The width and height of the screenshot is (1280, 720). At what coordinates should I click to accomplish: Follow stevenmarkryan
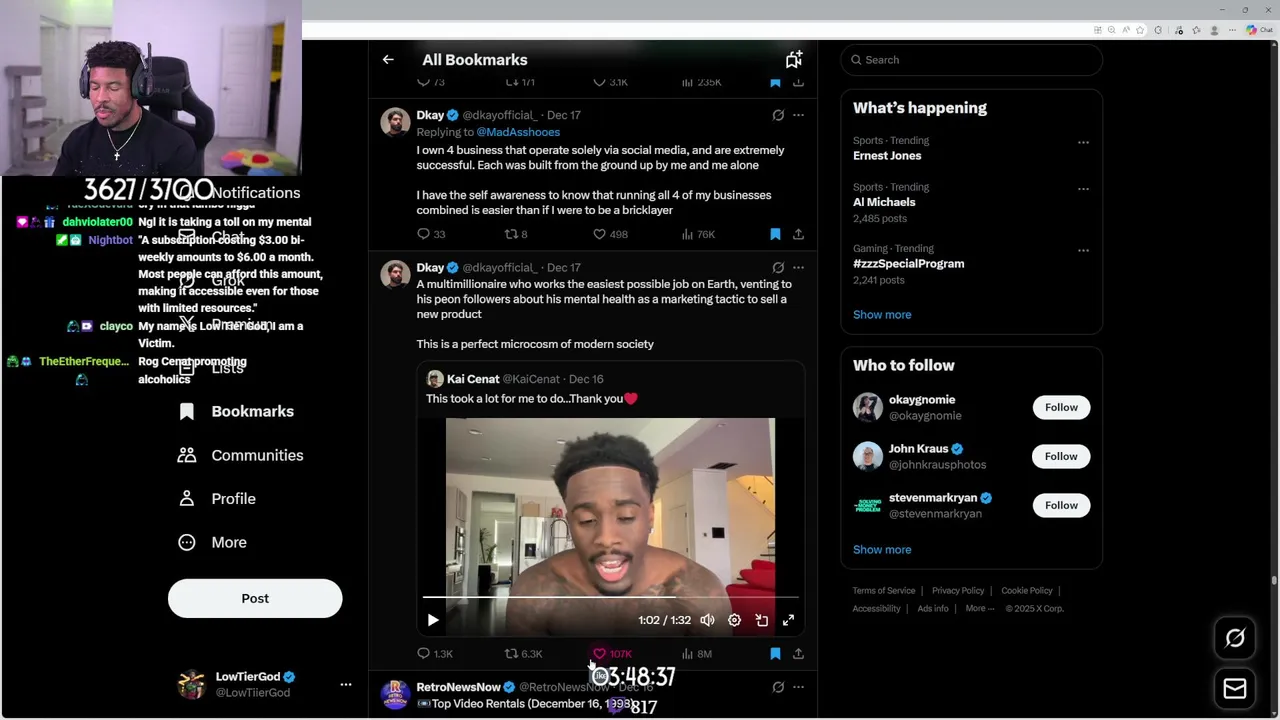pos(1061,505)
